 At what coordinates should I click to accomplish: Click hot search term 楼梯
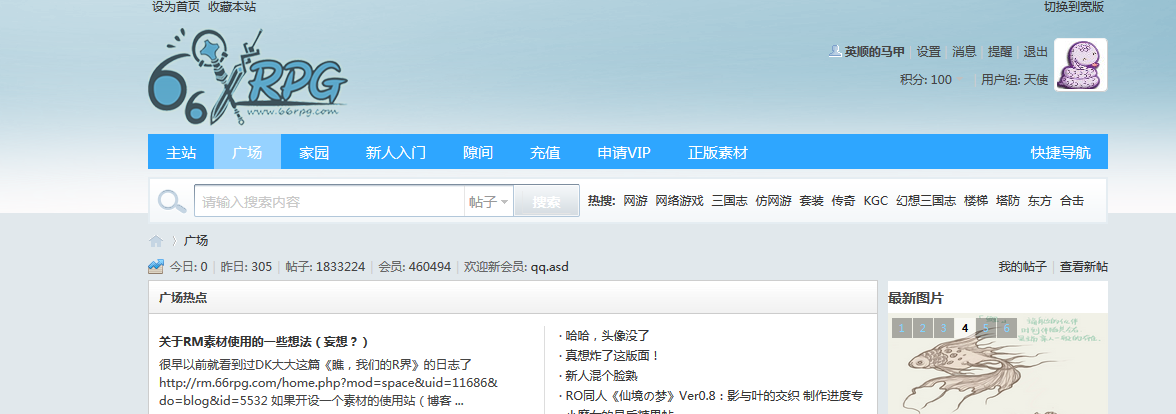[x=976, y=201]
